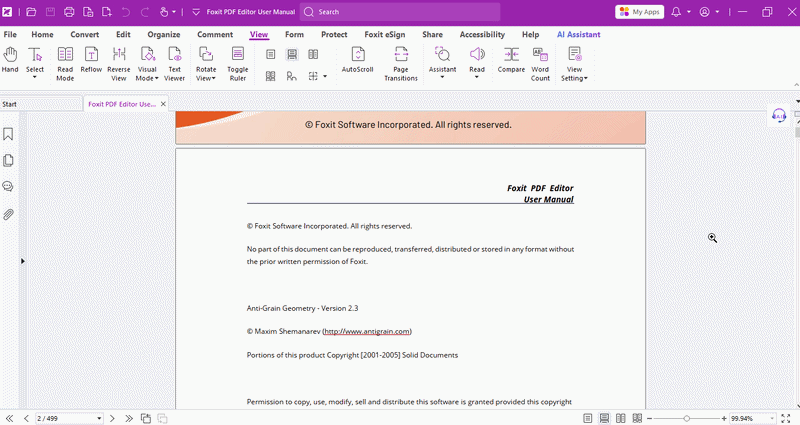Close the Foxit PDF Editor Use... tab
Image resolution: width=800 pixels, height=425 pixels.
(163, 104)
